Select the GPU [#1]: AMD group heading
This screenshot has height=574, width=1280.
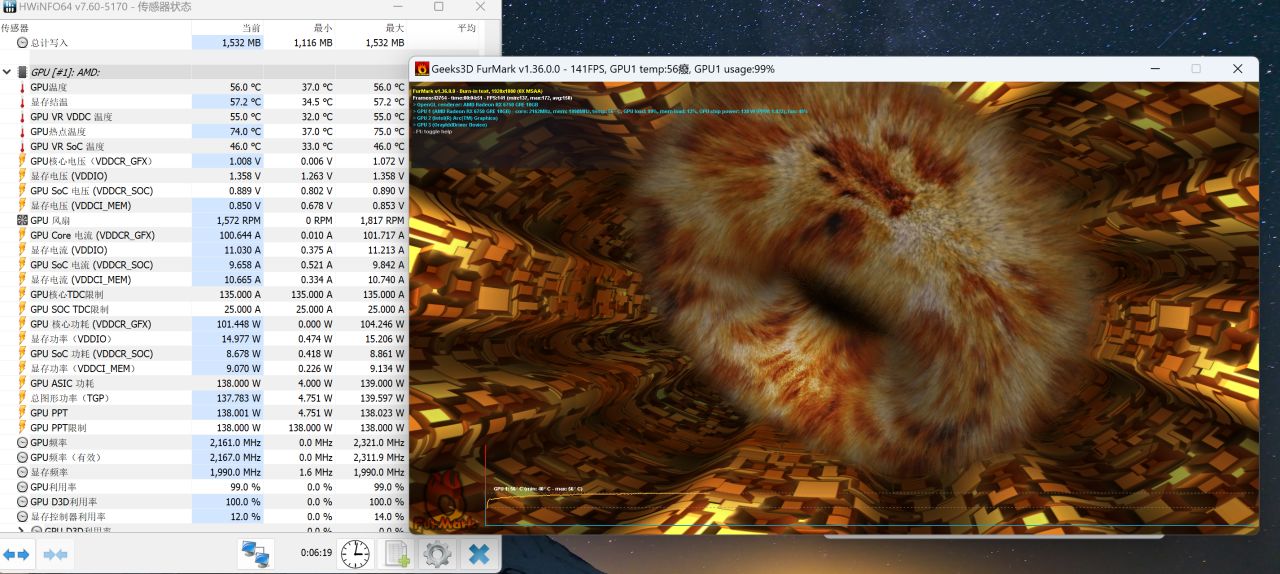65,72
